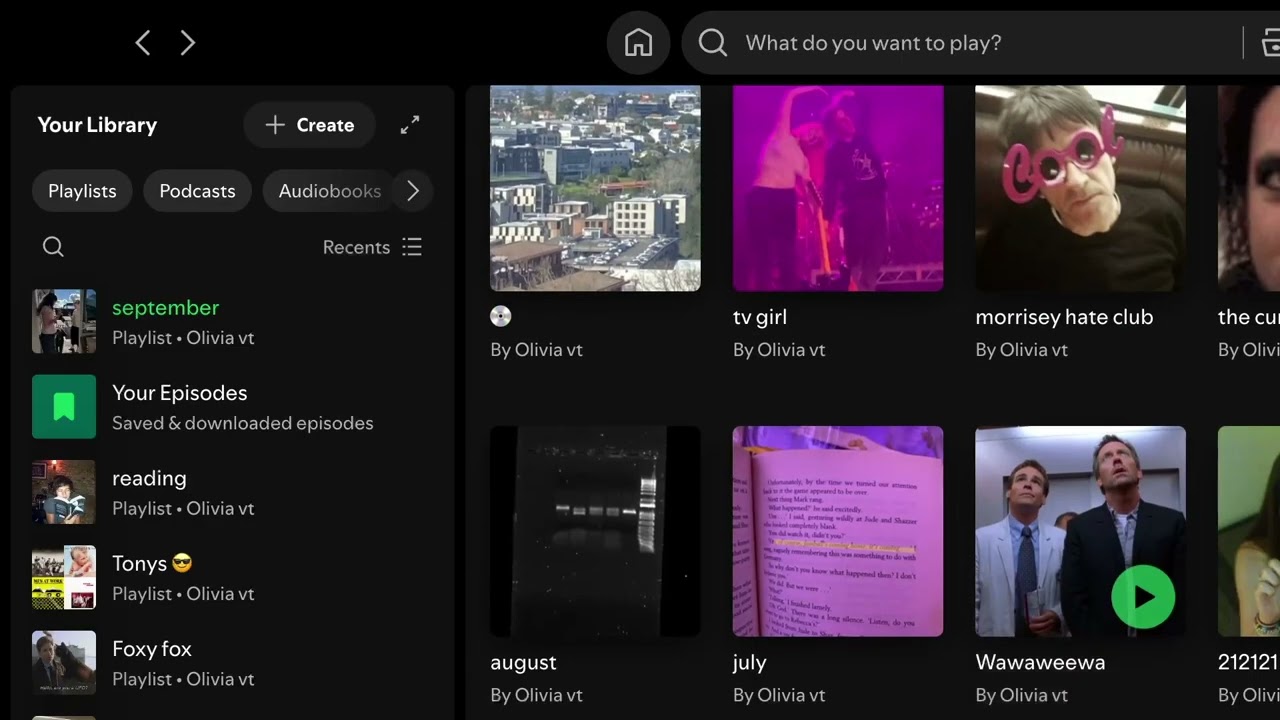
Task: Search within Your Library
Action: pyautogui.click(x=53, y=247)
